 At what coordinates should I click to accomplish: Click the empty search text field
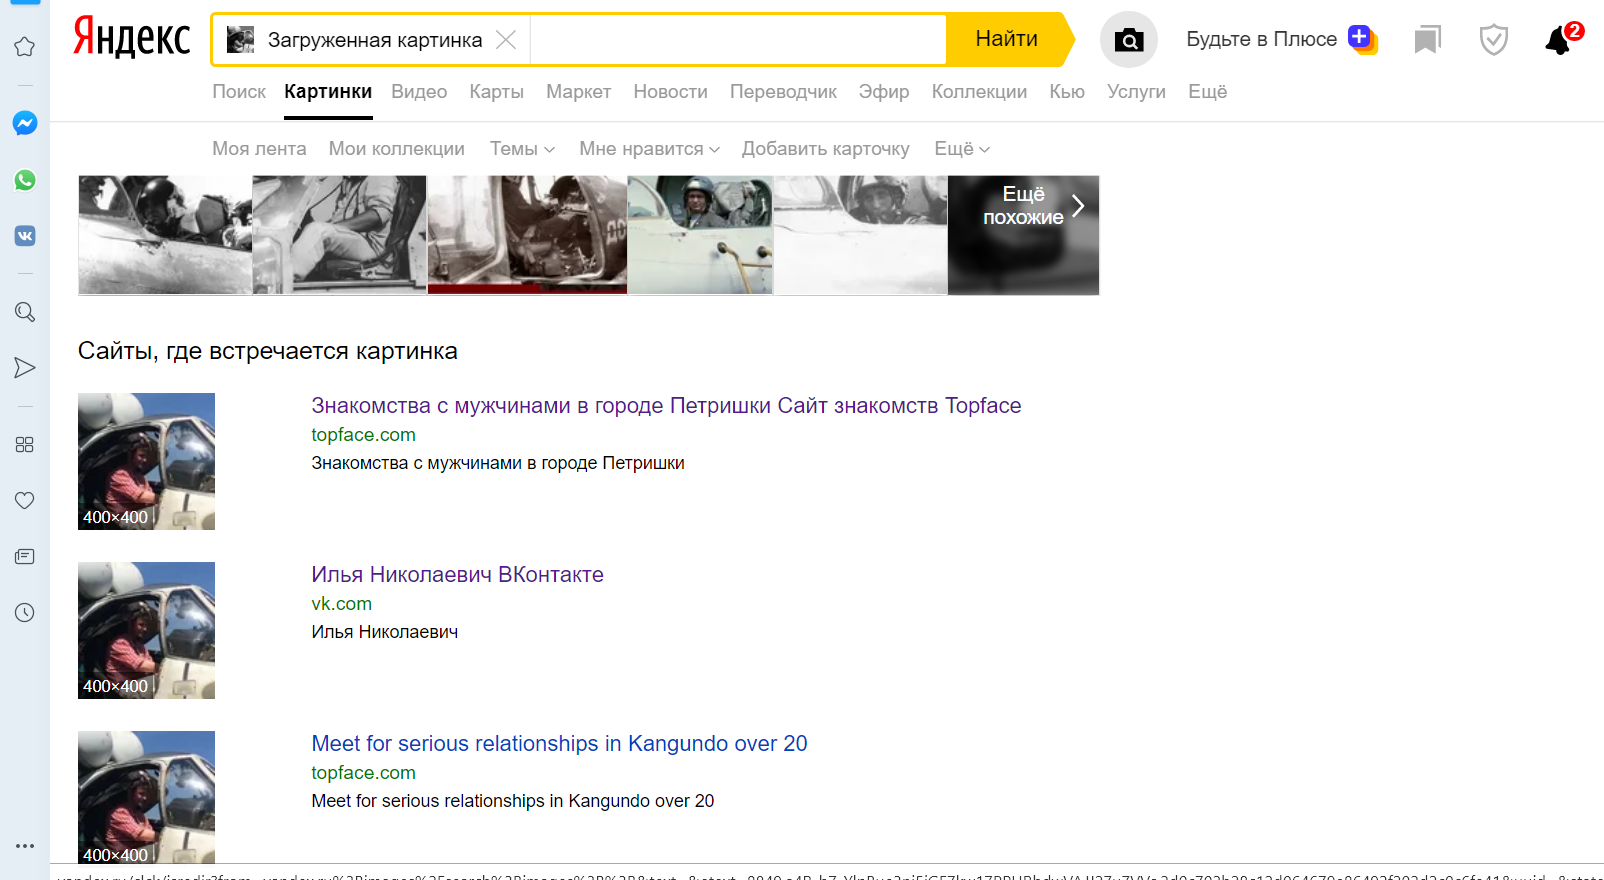[x=738, y=40]
